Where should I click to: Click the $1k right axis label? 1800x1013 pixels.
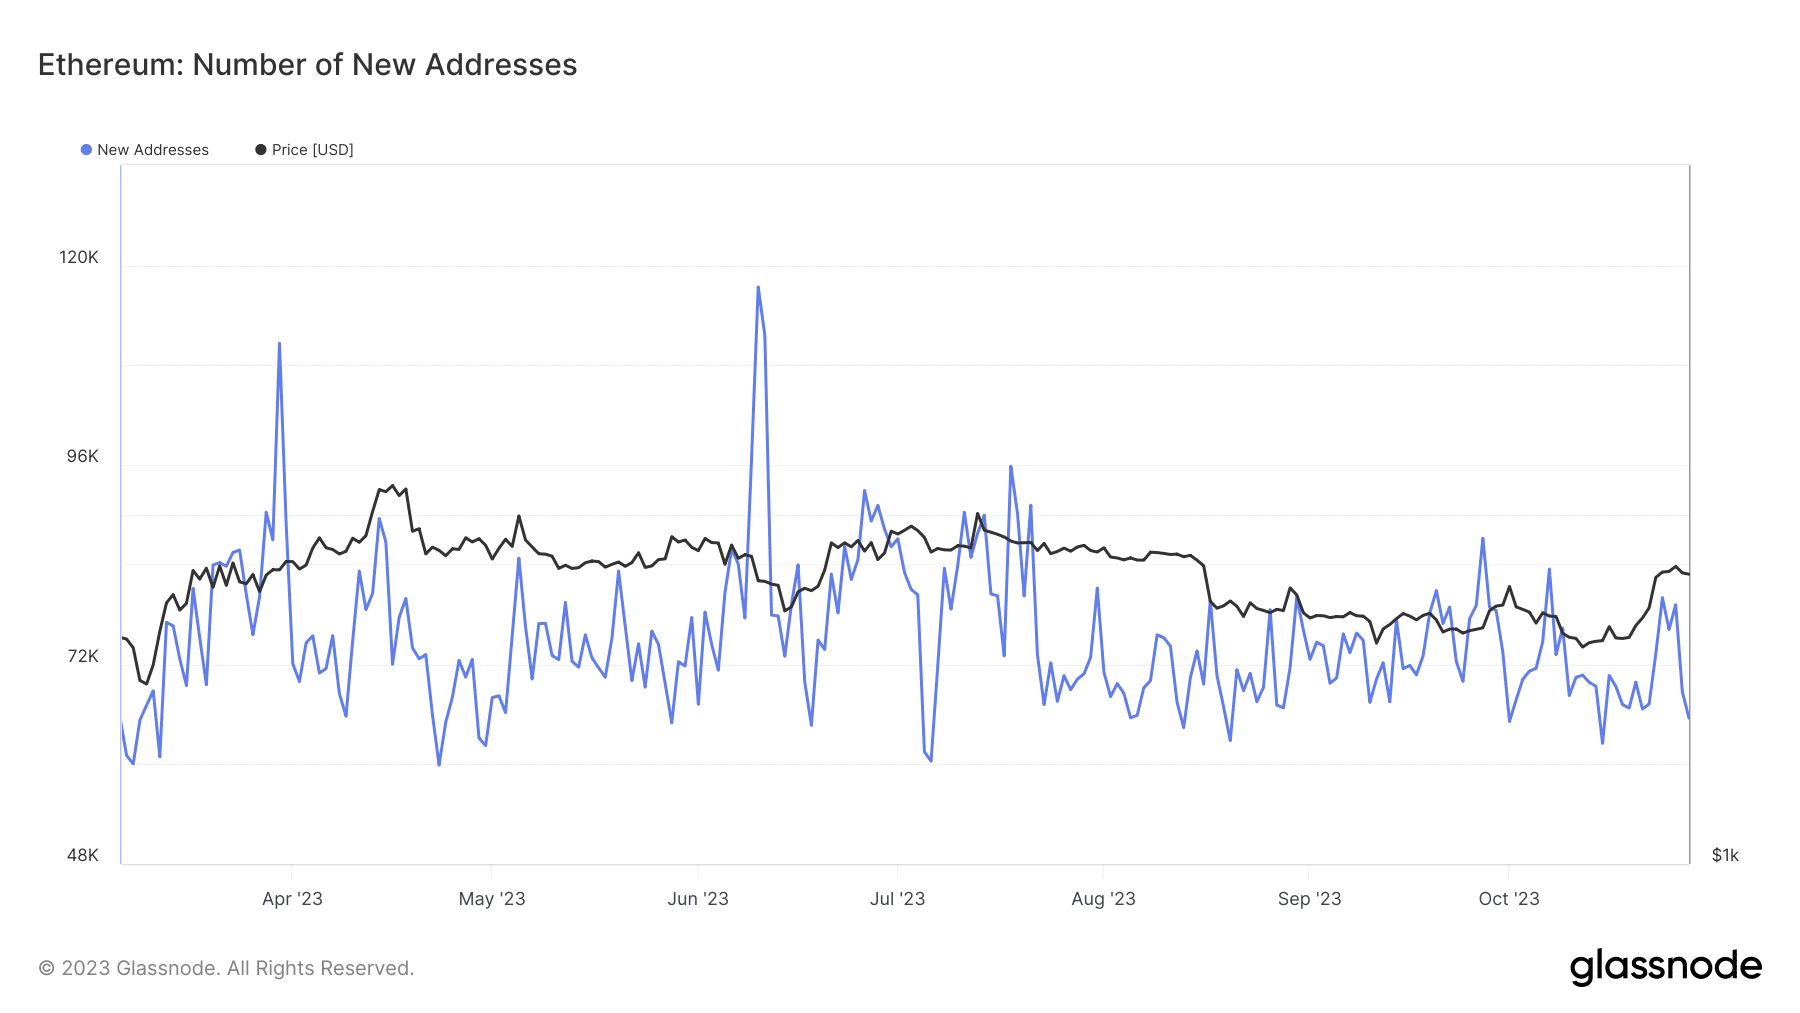pyautogui.click(x=1725, y=855)
